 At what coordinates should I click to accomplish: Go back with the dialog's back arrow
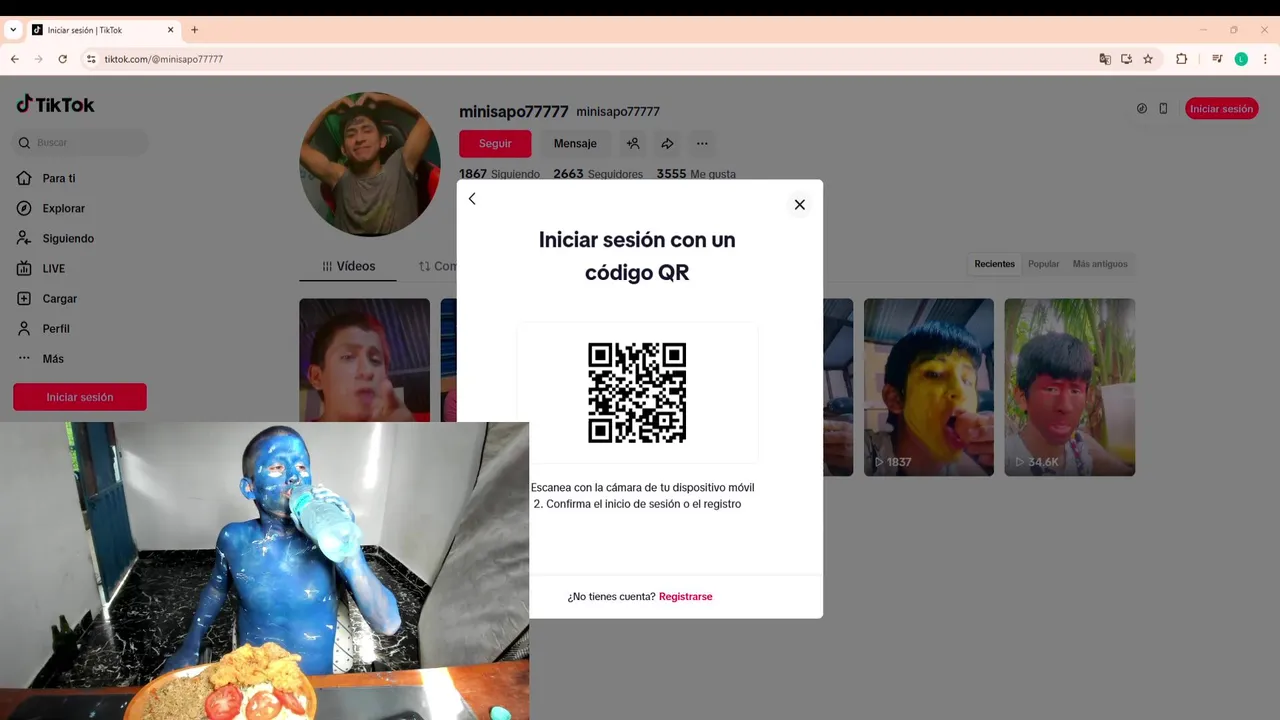tap(472, 199)
